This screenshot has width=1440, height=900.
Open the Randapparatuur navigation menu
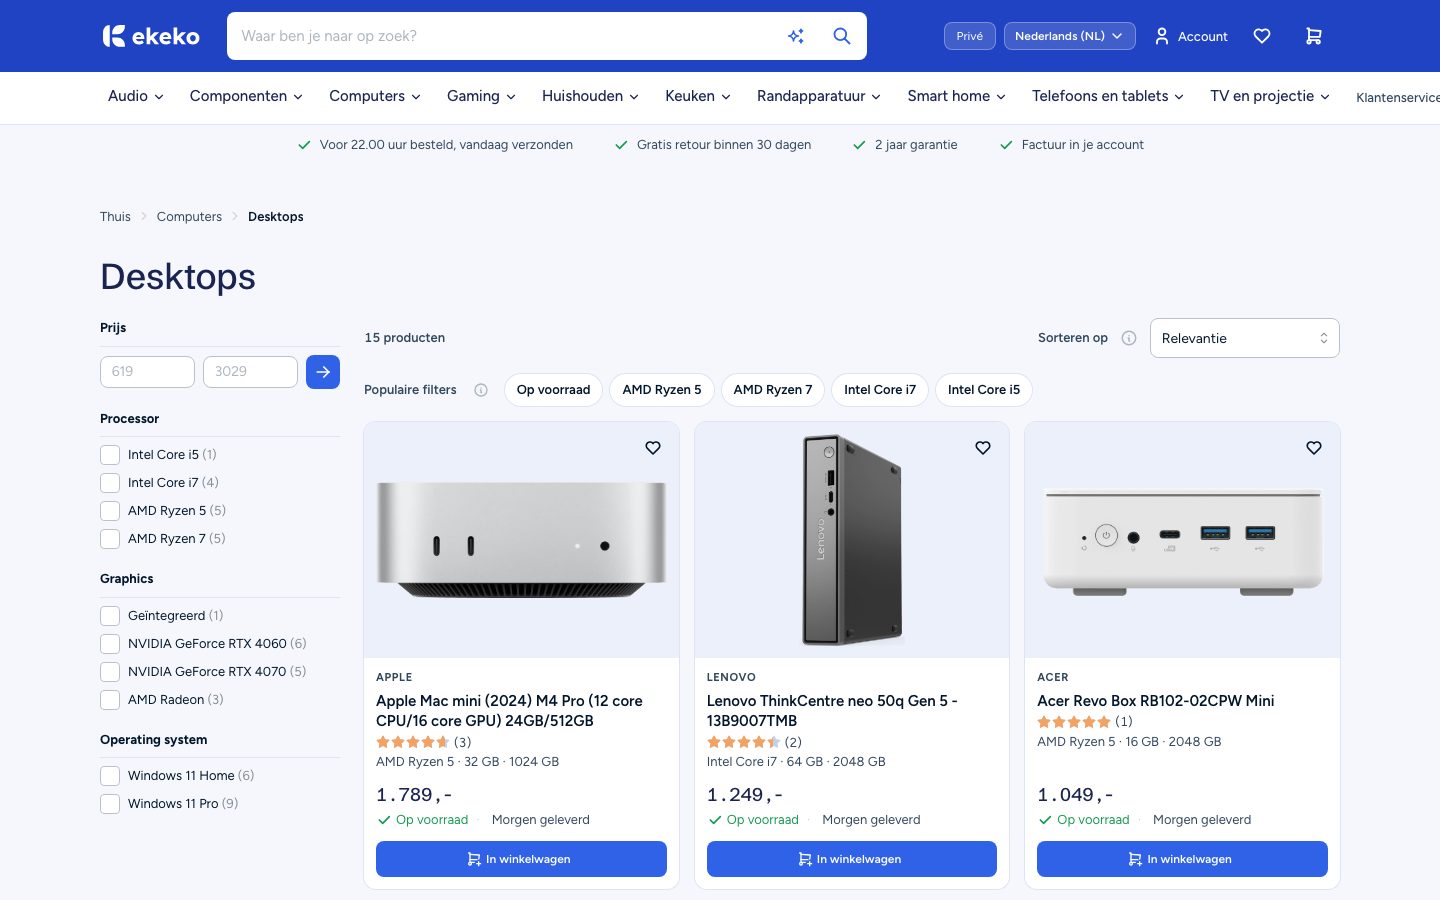pyautogui.click(x=819, y=96)
